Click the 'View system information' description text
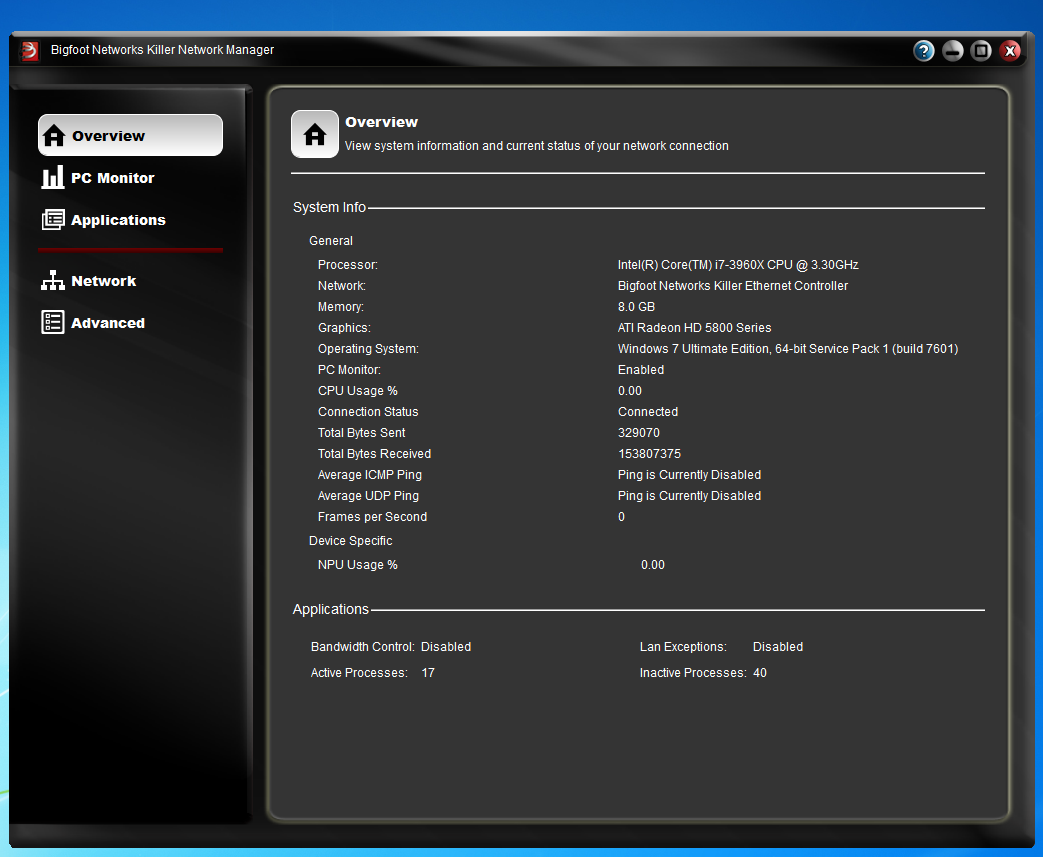 click(536, 146)
